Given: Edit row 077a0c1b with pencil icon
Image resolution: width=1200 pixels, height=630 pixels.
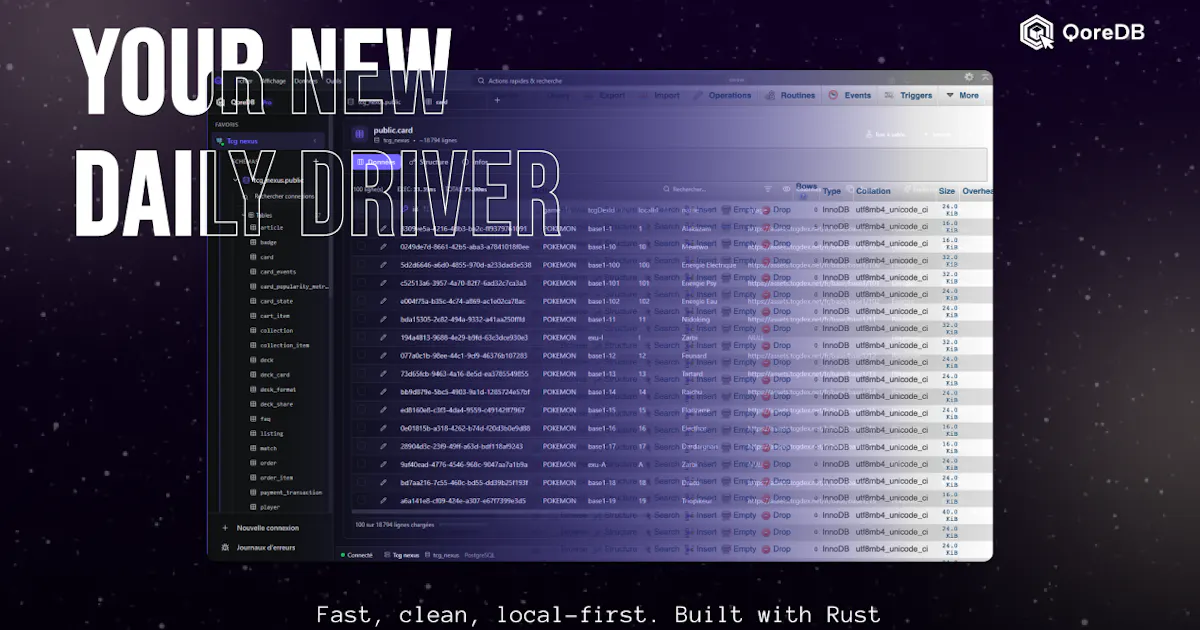Looking at the screenshot, I should [383, 355].
